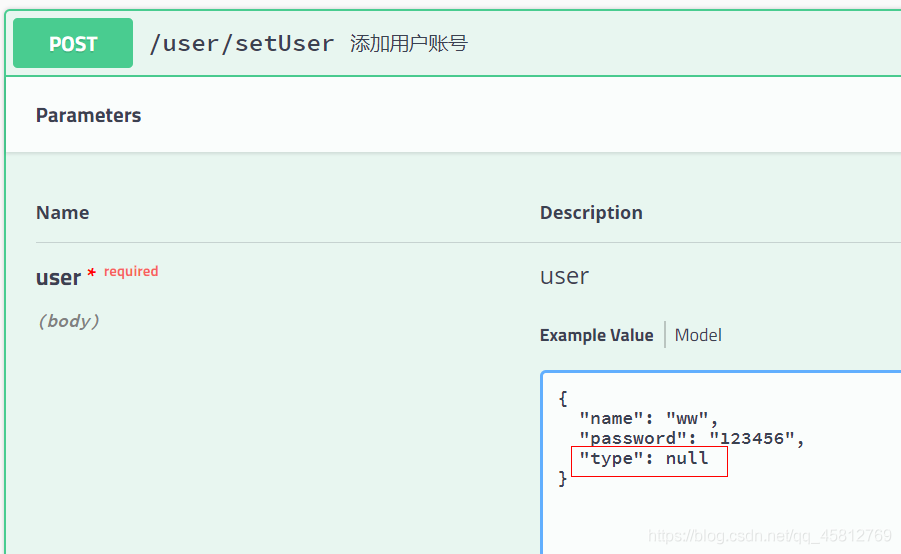Click the blog.csdn.net watermark URL
This screenshot has width=901, height=554.
[x=769, y=536]
